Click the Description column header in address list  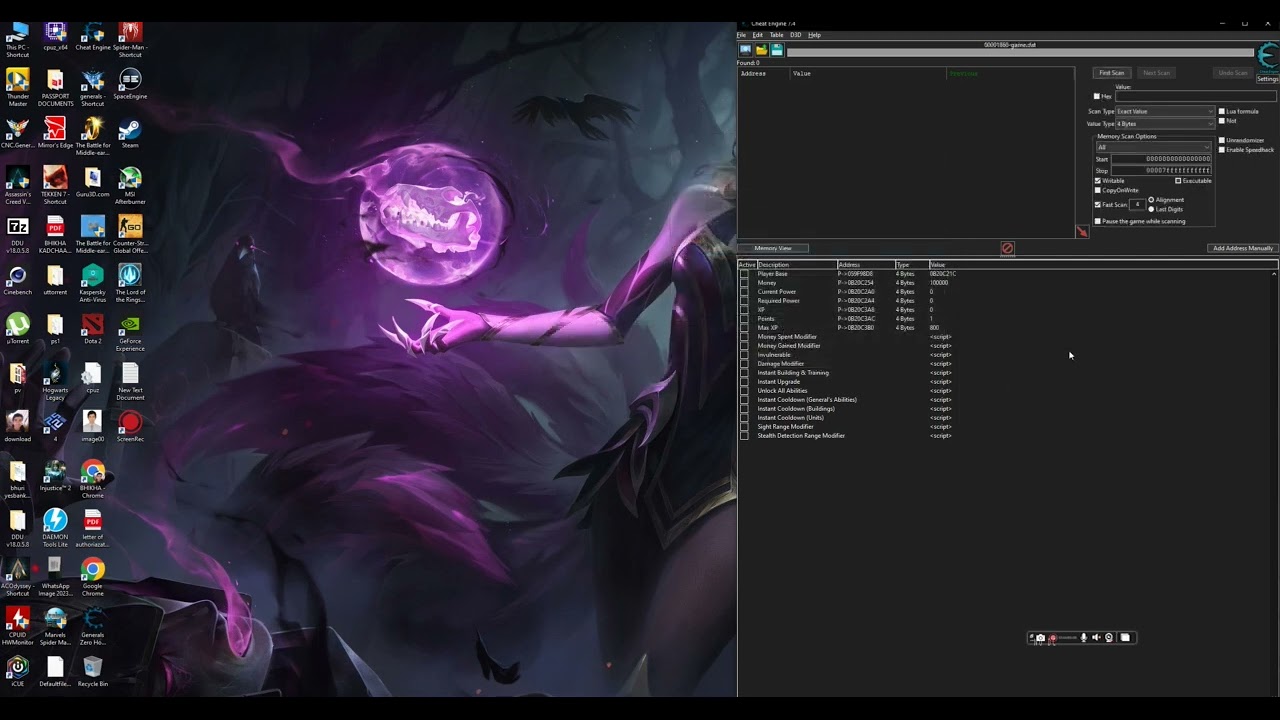pyautogui.click(x=797, y=265)
